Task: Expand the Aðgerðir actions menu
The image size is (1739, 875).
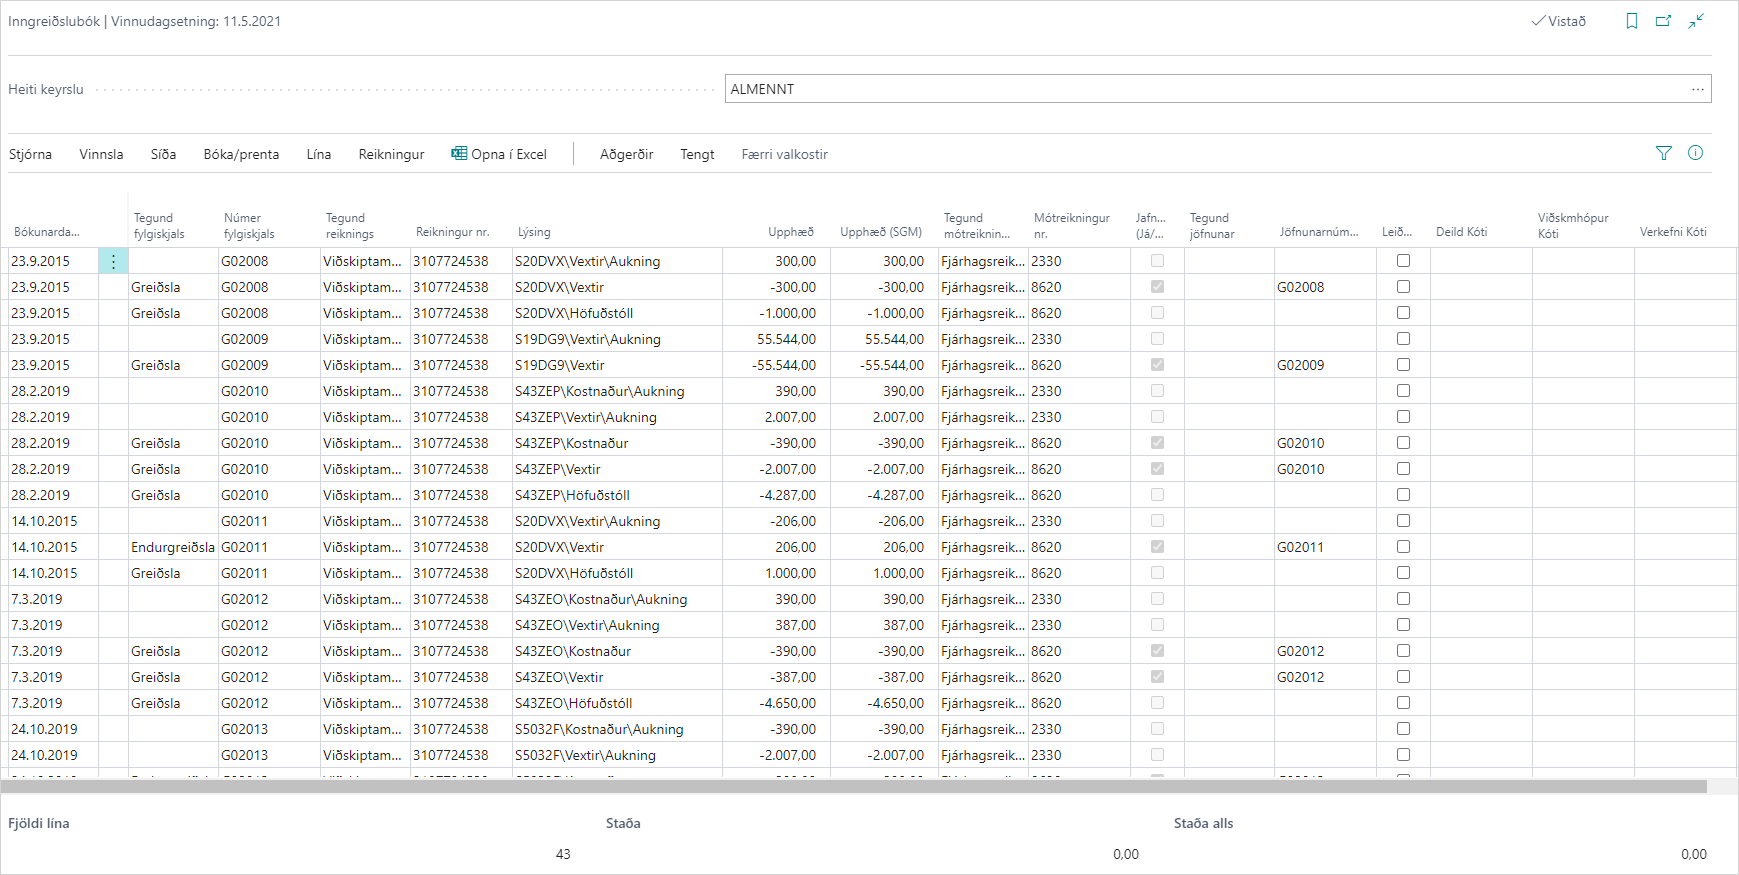Action: (626, 154)
